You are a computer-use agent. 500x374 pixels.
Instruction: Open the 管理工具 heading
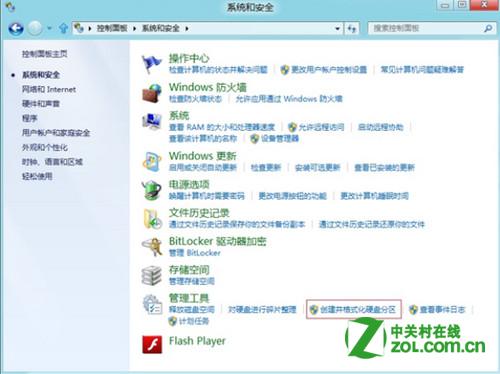click(189, 298)
